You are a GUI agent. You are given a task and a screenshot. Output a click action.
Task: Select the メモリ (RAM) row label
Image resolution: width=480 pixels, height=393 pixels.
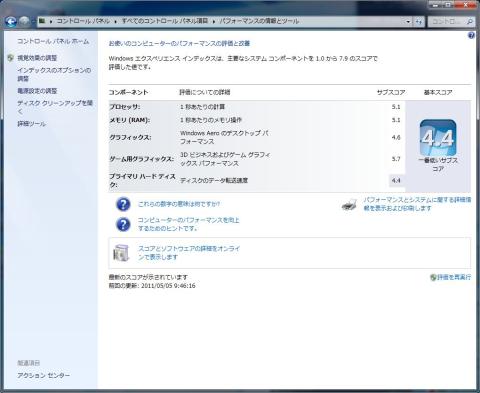pyautogui.click(x=129, y=120)
